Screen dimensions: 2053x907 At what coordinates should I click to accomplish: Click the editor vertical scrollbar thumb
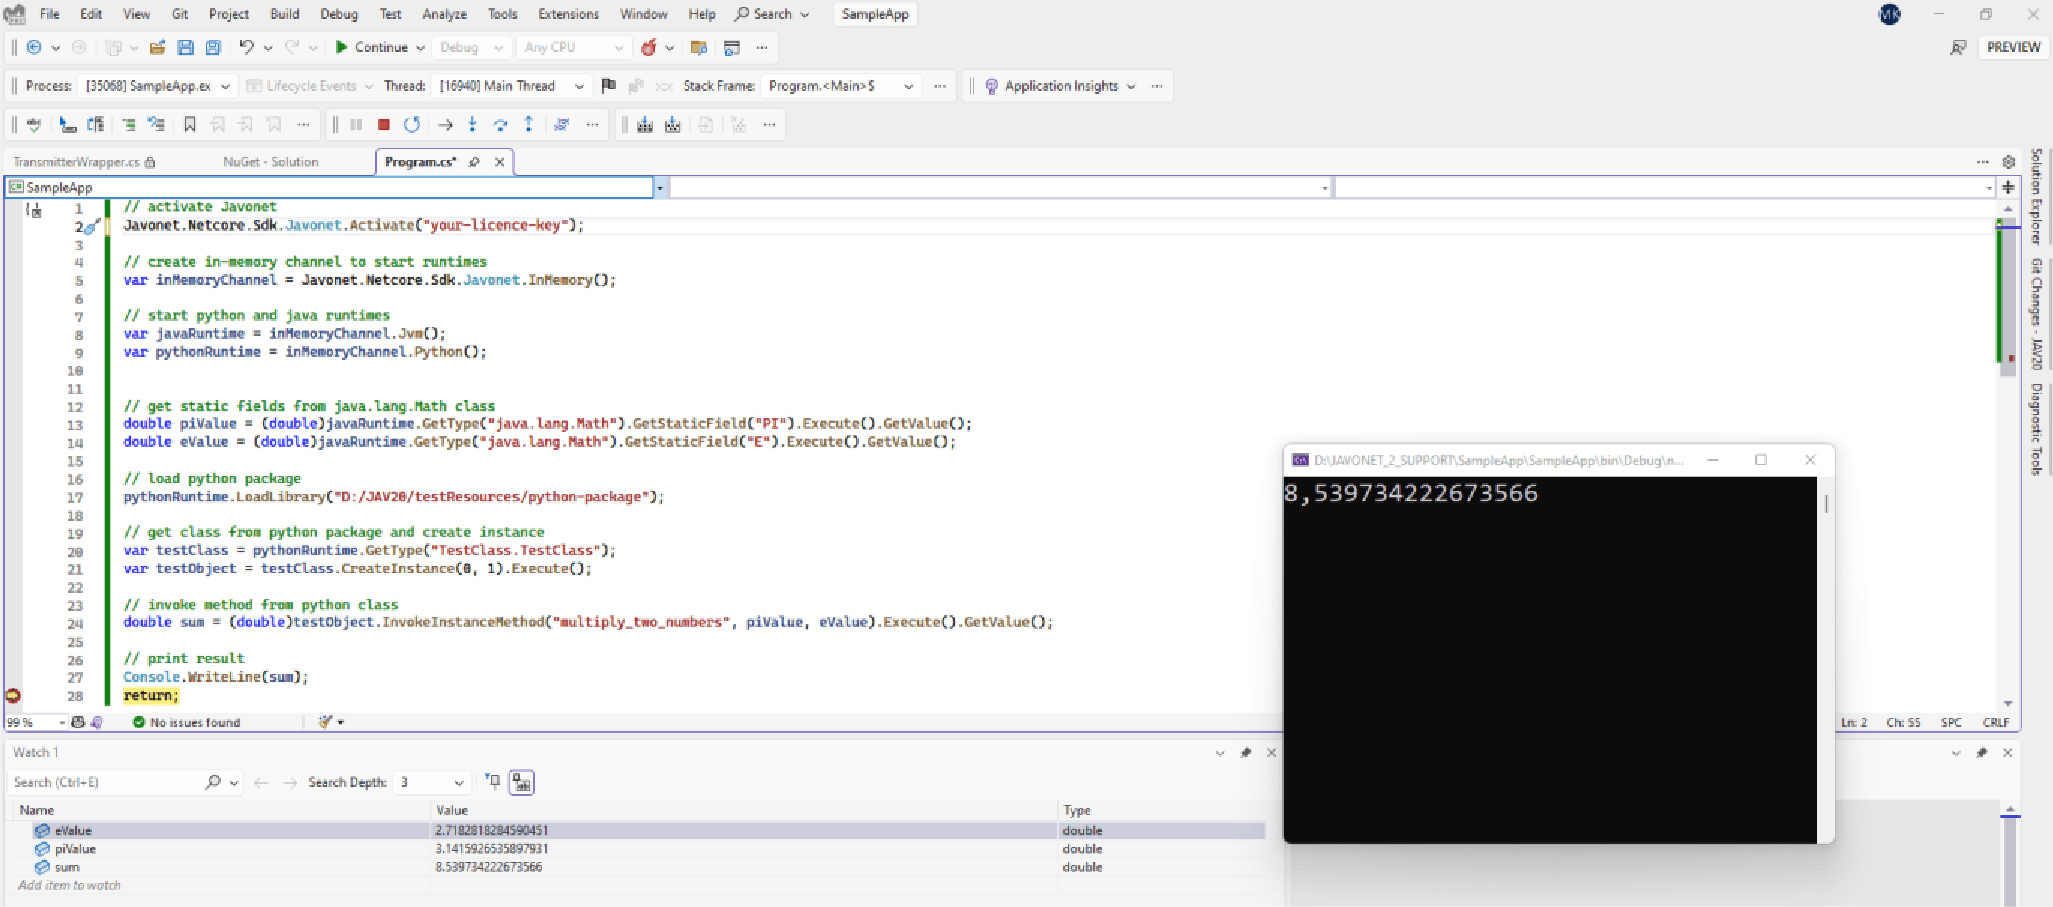pyautogui.click(x=2008, y=297)
